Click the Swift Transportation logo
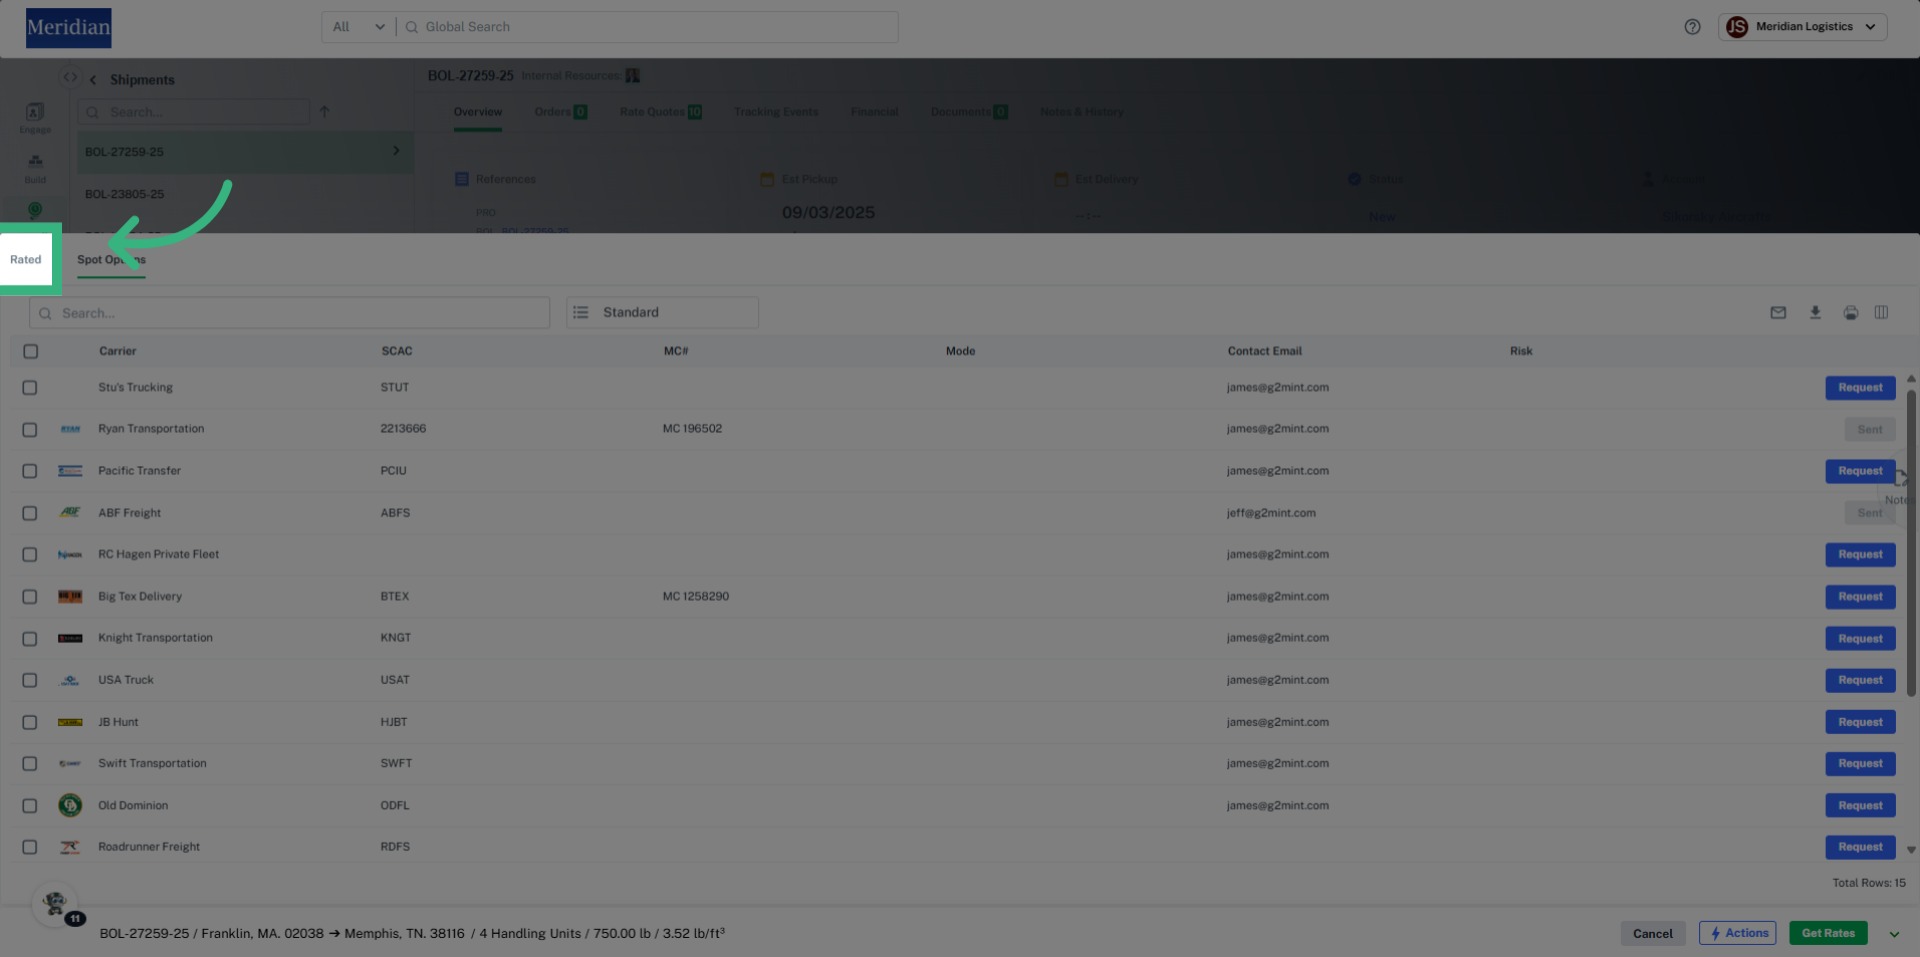This screenshot has width=1920, height=957. point(70,764)
